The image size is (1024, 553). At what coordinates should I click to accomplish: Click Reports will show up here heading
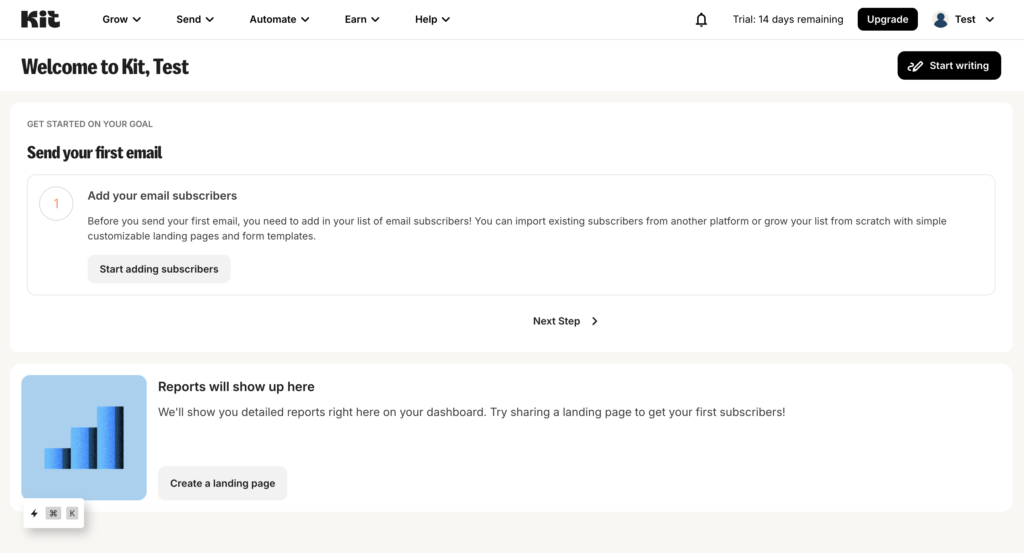coord(236,387)
